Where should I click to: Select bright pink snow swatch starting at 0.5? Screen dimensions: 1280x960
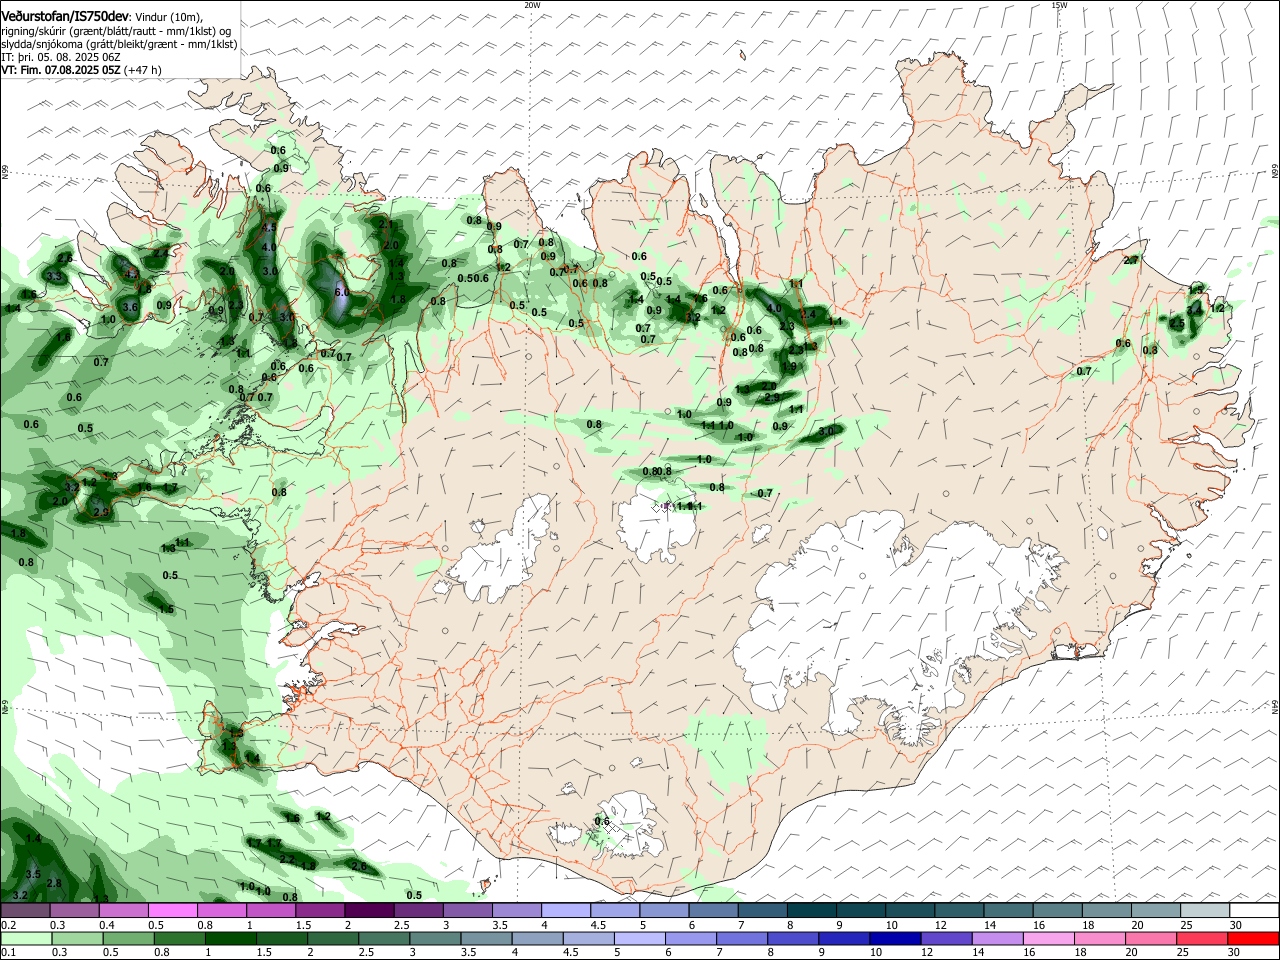click(x=172, y=911)
